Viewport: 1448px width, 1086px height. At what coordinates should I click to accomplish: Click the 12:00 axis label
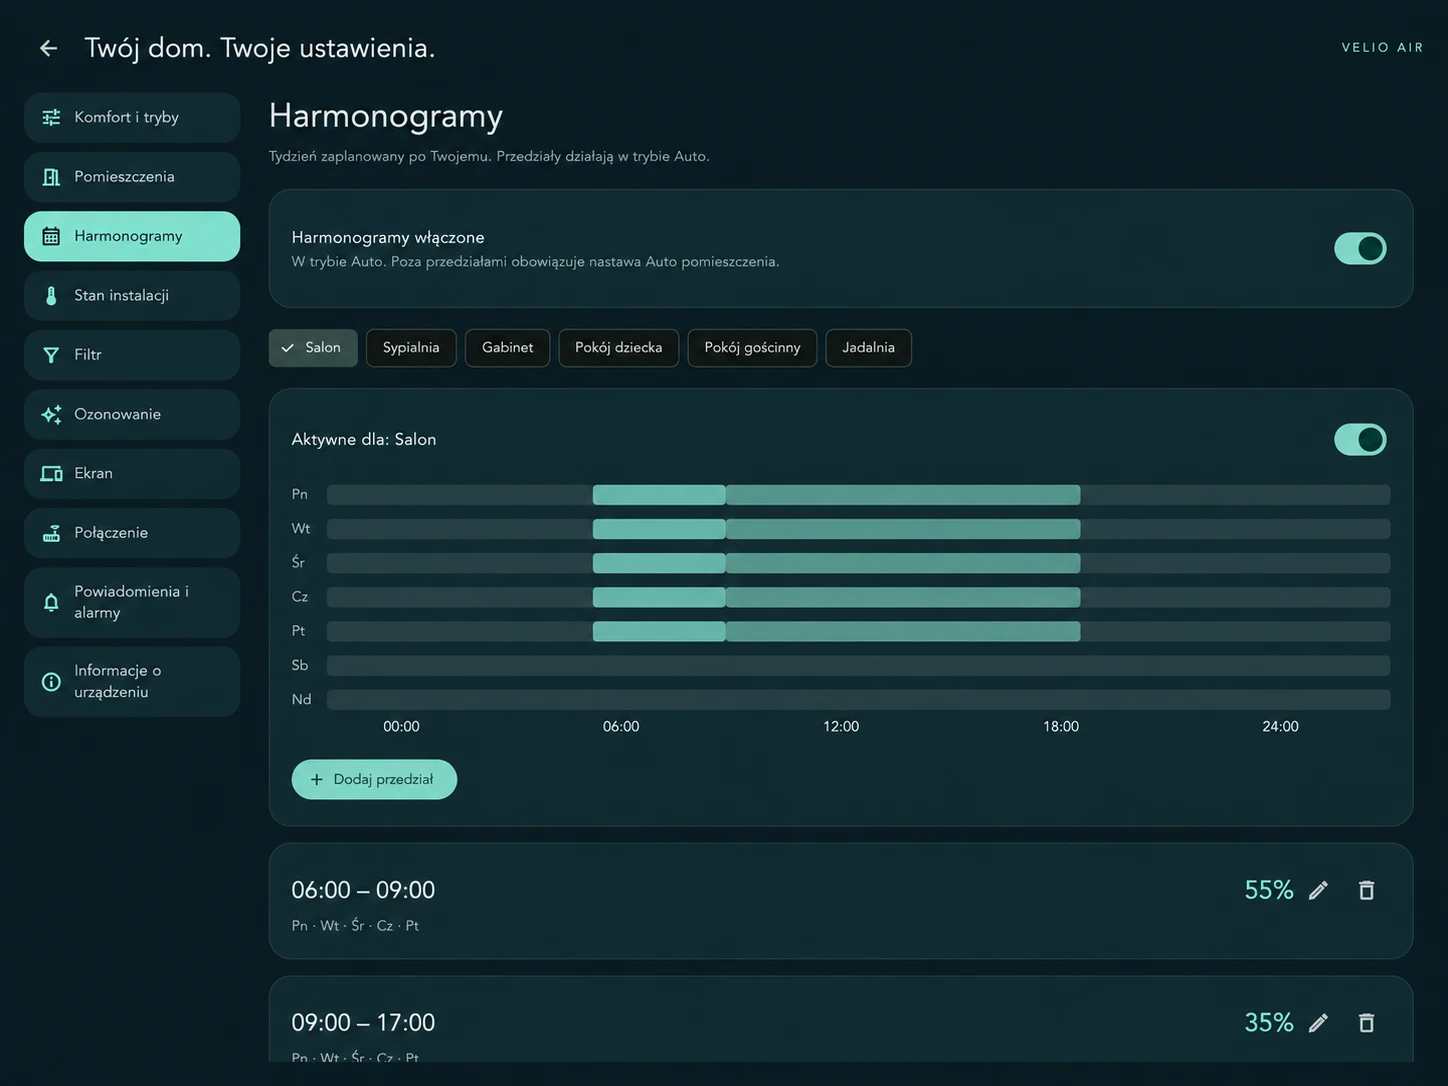[841, 727]
